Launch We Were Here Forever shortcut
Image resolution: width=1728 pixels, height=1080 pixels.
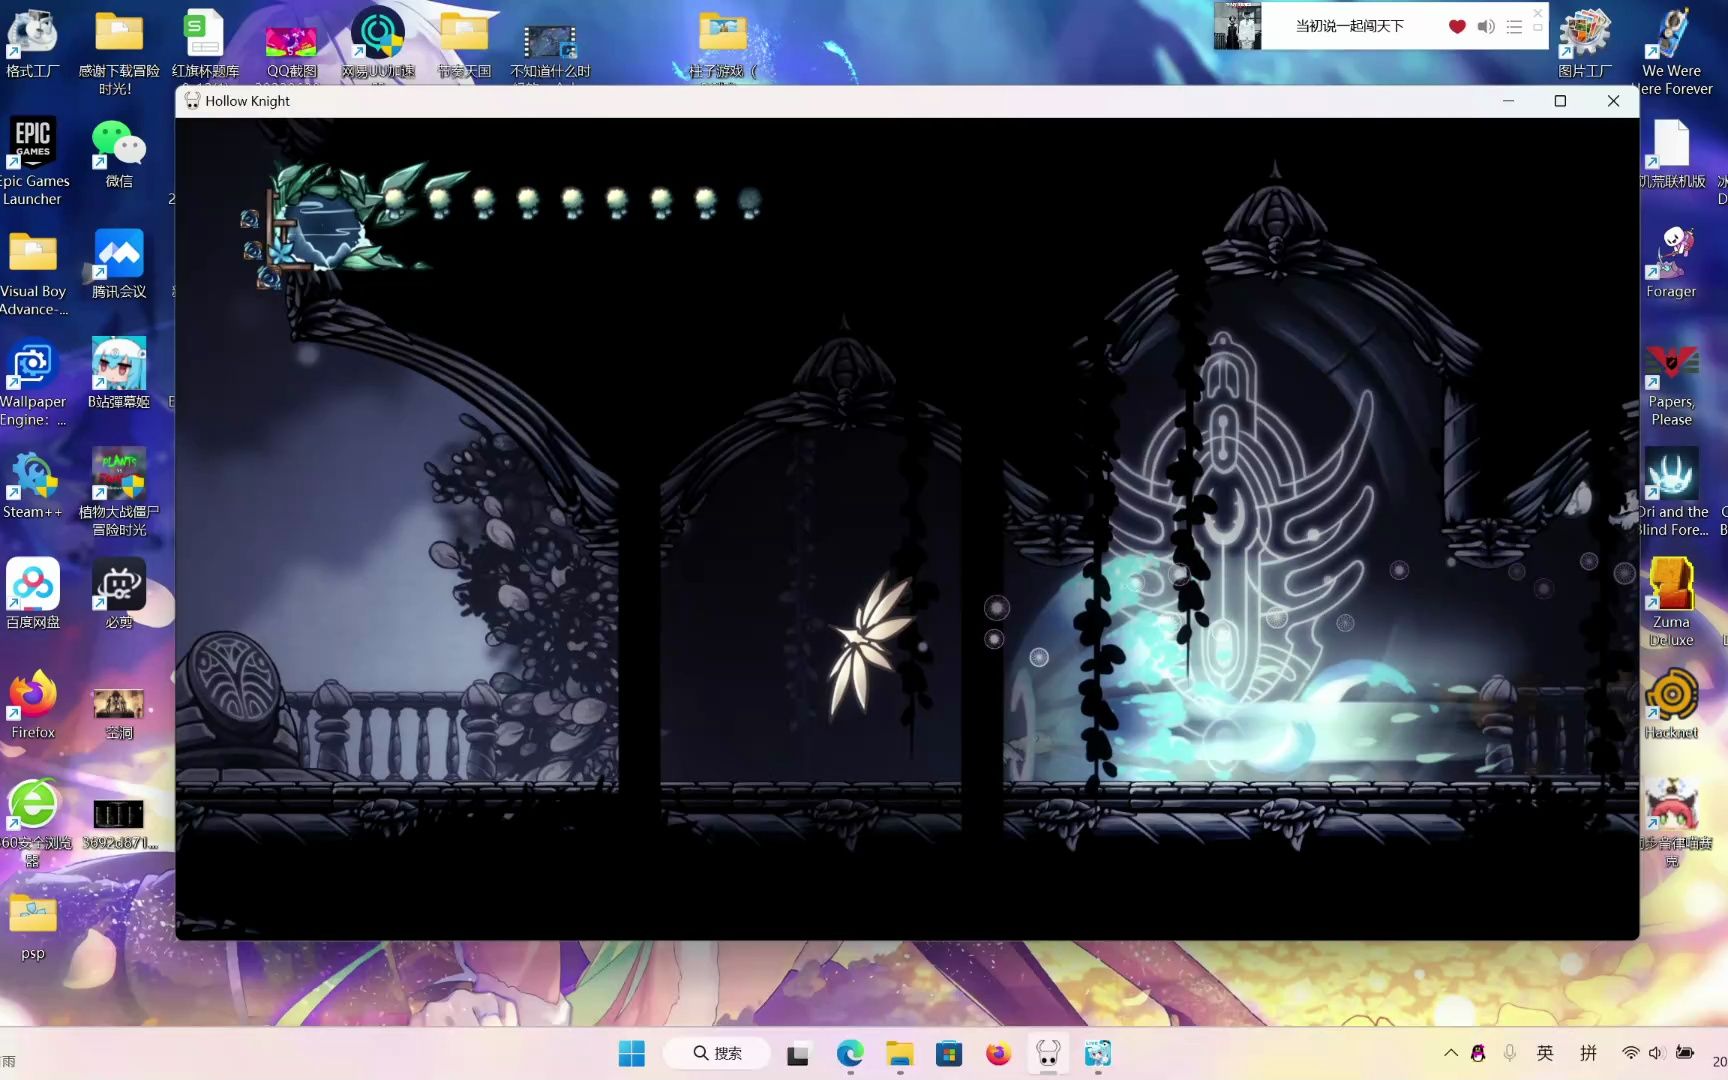(1671, 52)
